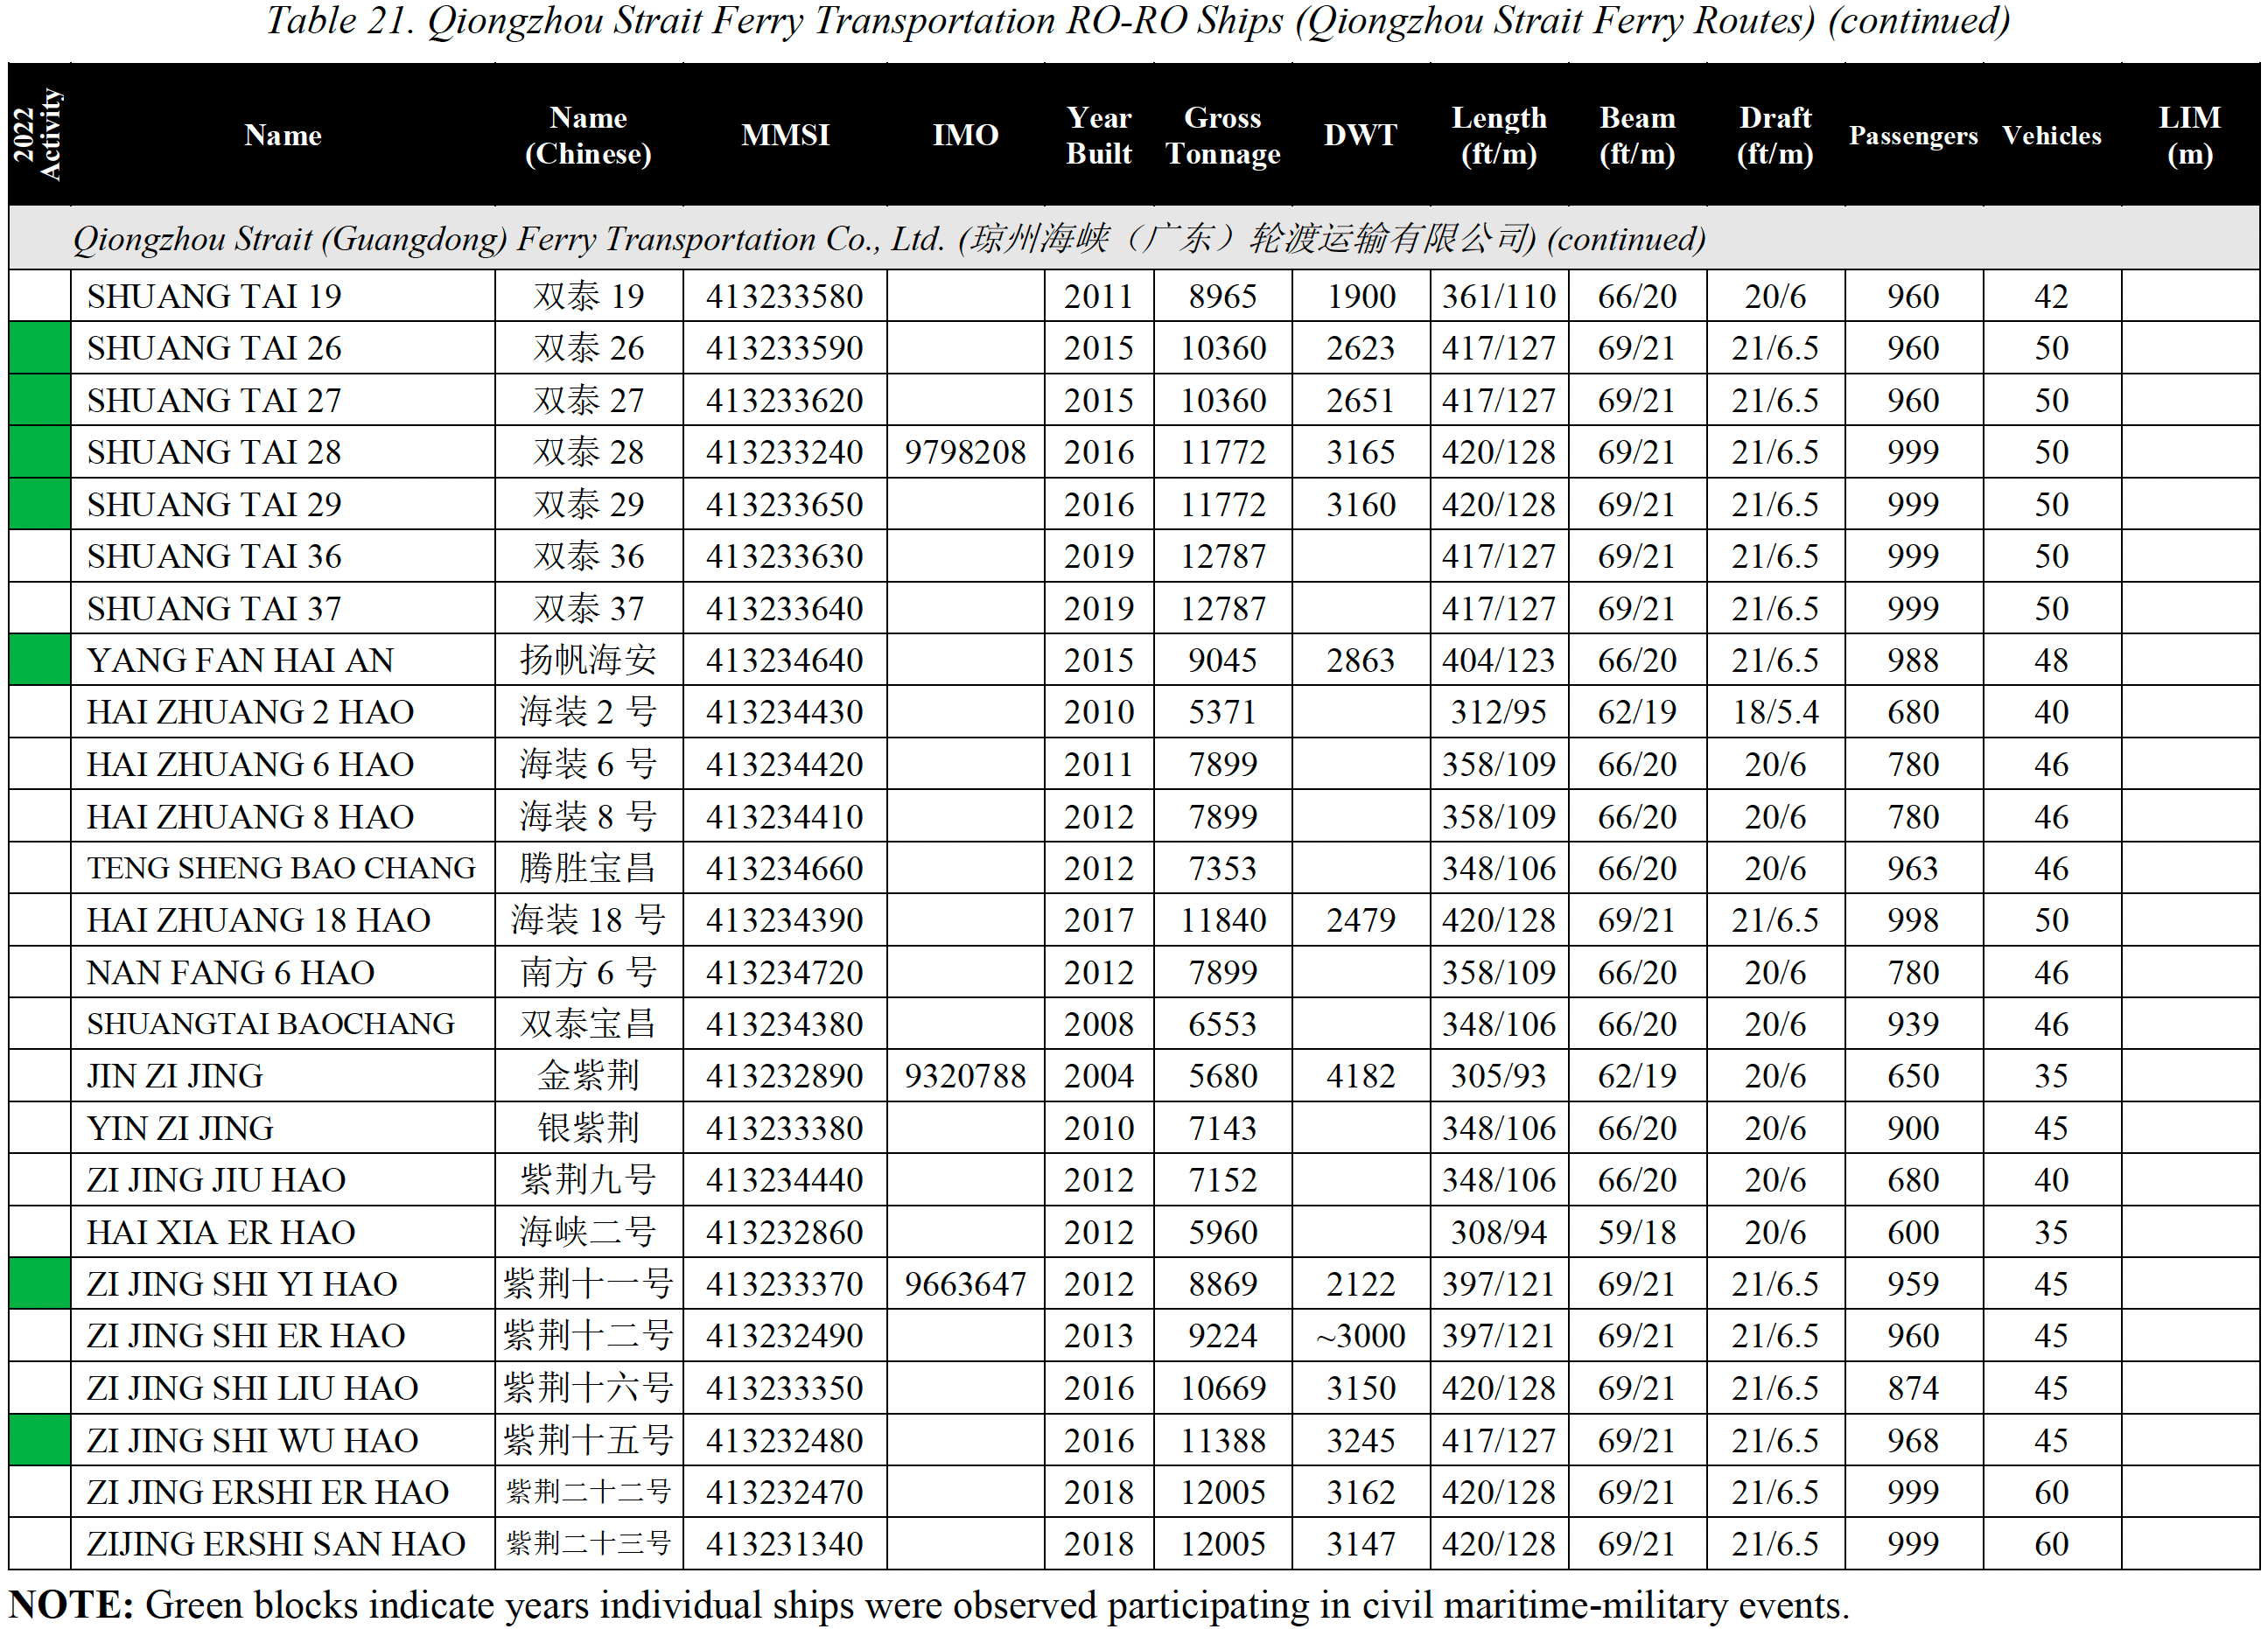Click the Passengers column header
The image size is (2268, 1629).
tap(1912, 135)
